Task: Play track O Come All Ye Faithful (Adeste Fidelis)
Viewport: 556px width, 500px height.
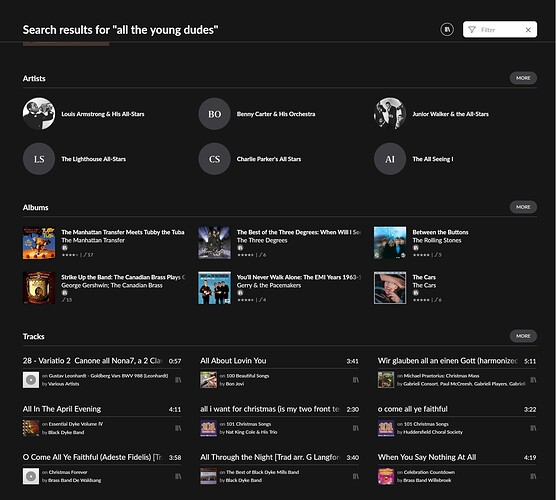Action: pyautogui.click(x=92, y=457)
